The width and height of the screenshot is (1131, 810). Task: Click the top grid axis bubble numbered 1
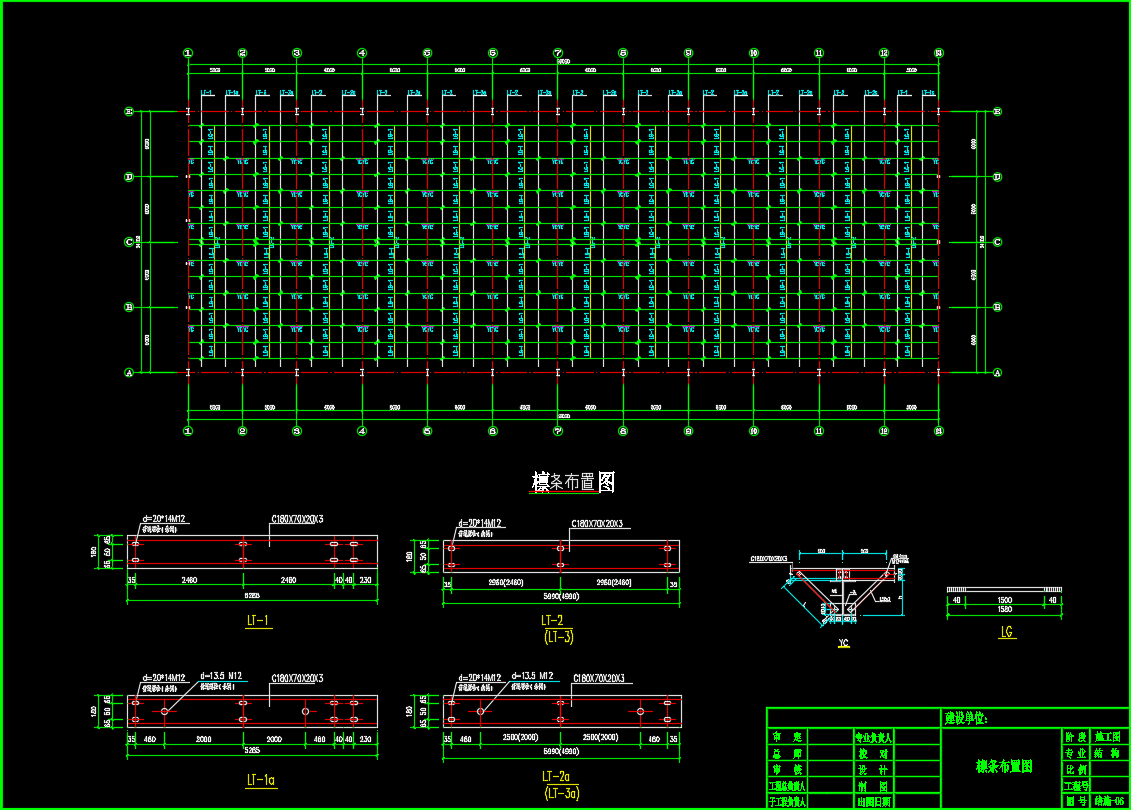click(x=188, y=53)
